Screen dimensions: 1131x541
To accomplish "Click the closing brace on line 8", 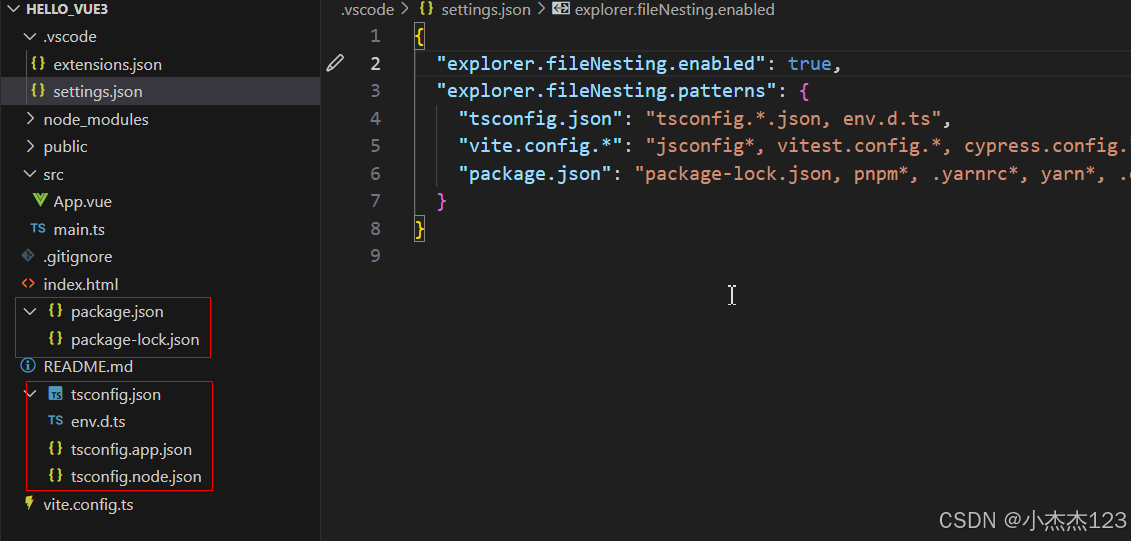I will (x=420, y=229).
